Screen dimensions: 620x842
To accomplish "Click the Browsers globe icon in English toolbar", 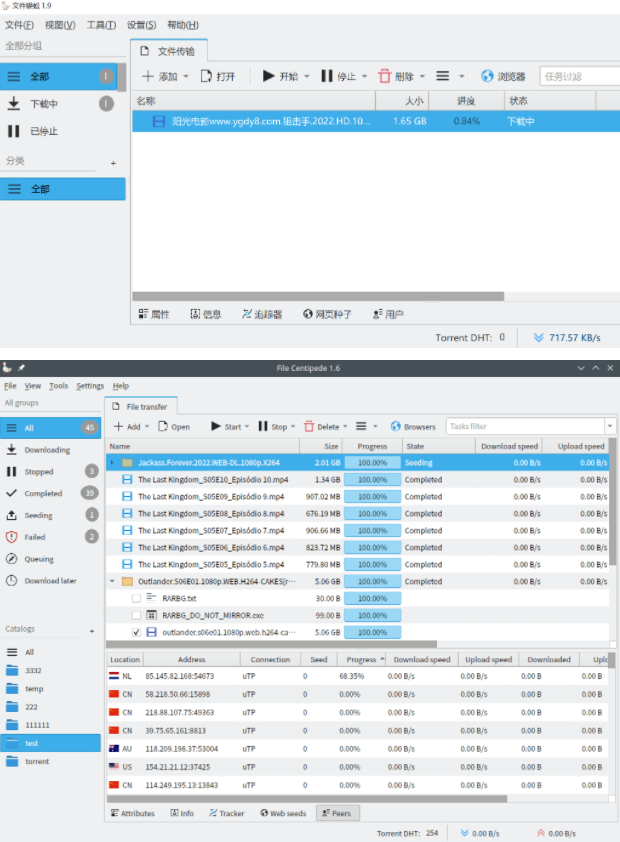I will pyautogui.click(x=396, y=427).
